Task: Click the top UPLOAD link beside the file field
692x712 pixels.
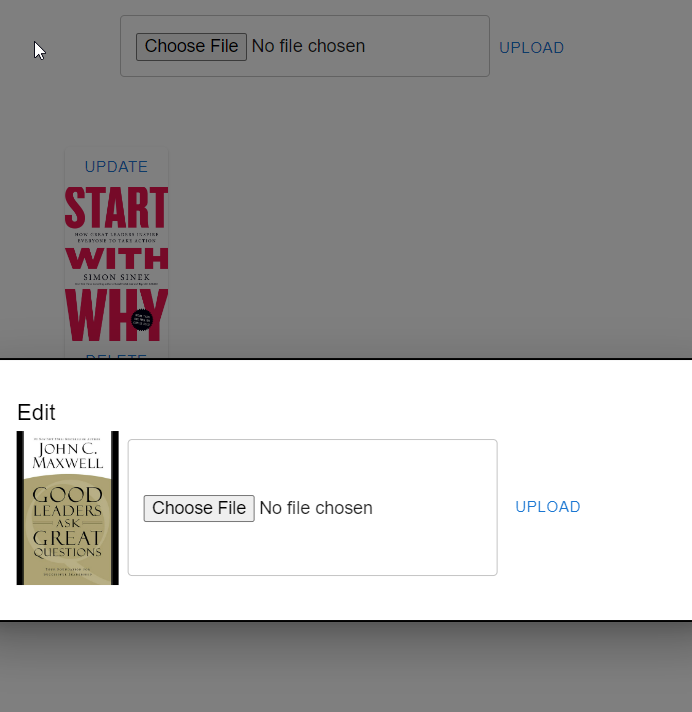Action: [x=531, y=48]
